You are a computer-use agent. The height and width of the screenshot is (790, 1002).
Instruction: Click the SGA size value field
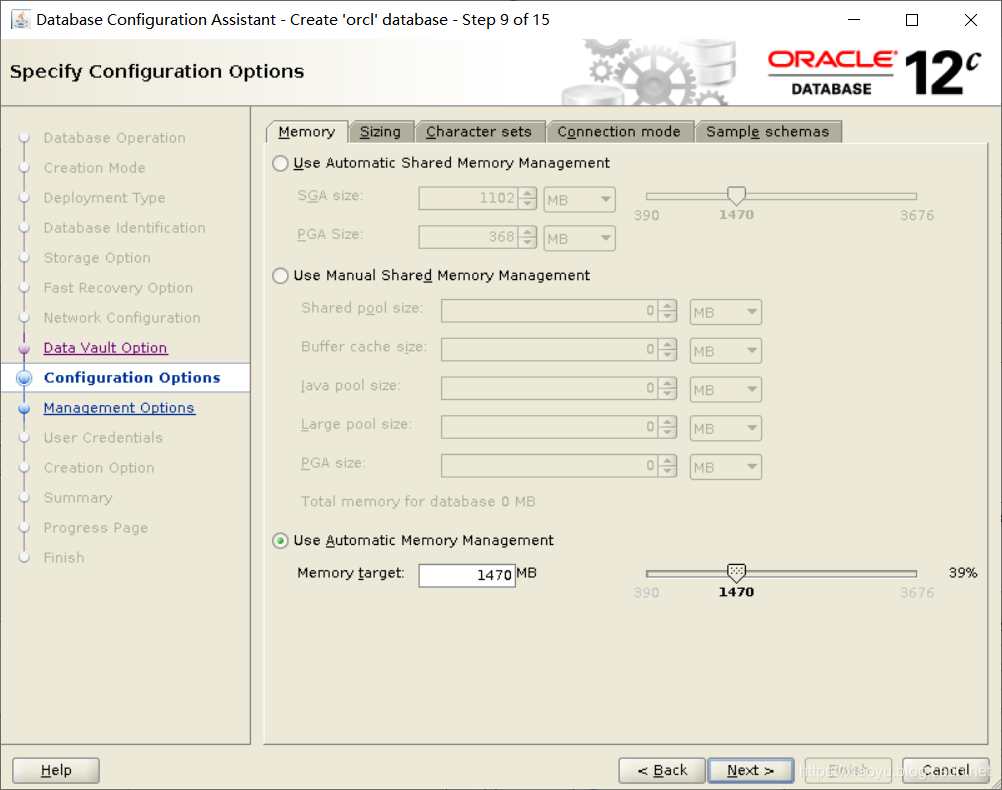pos(469,198)
